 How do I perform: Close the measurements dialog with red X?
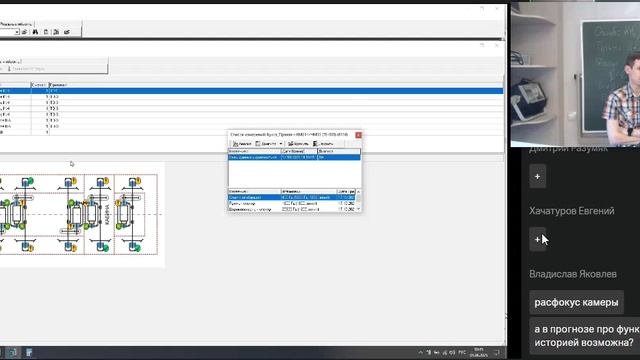click(358, 135)
